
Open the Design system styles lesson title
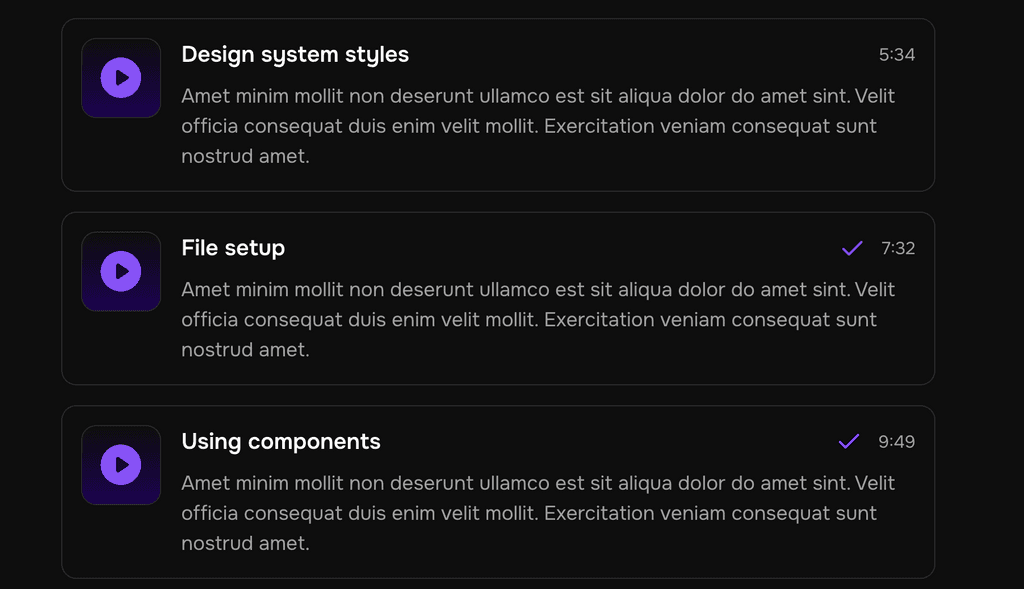[295, 54]
